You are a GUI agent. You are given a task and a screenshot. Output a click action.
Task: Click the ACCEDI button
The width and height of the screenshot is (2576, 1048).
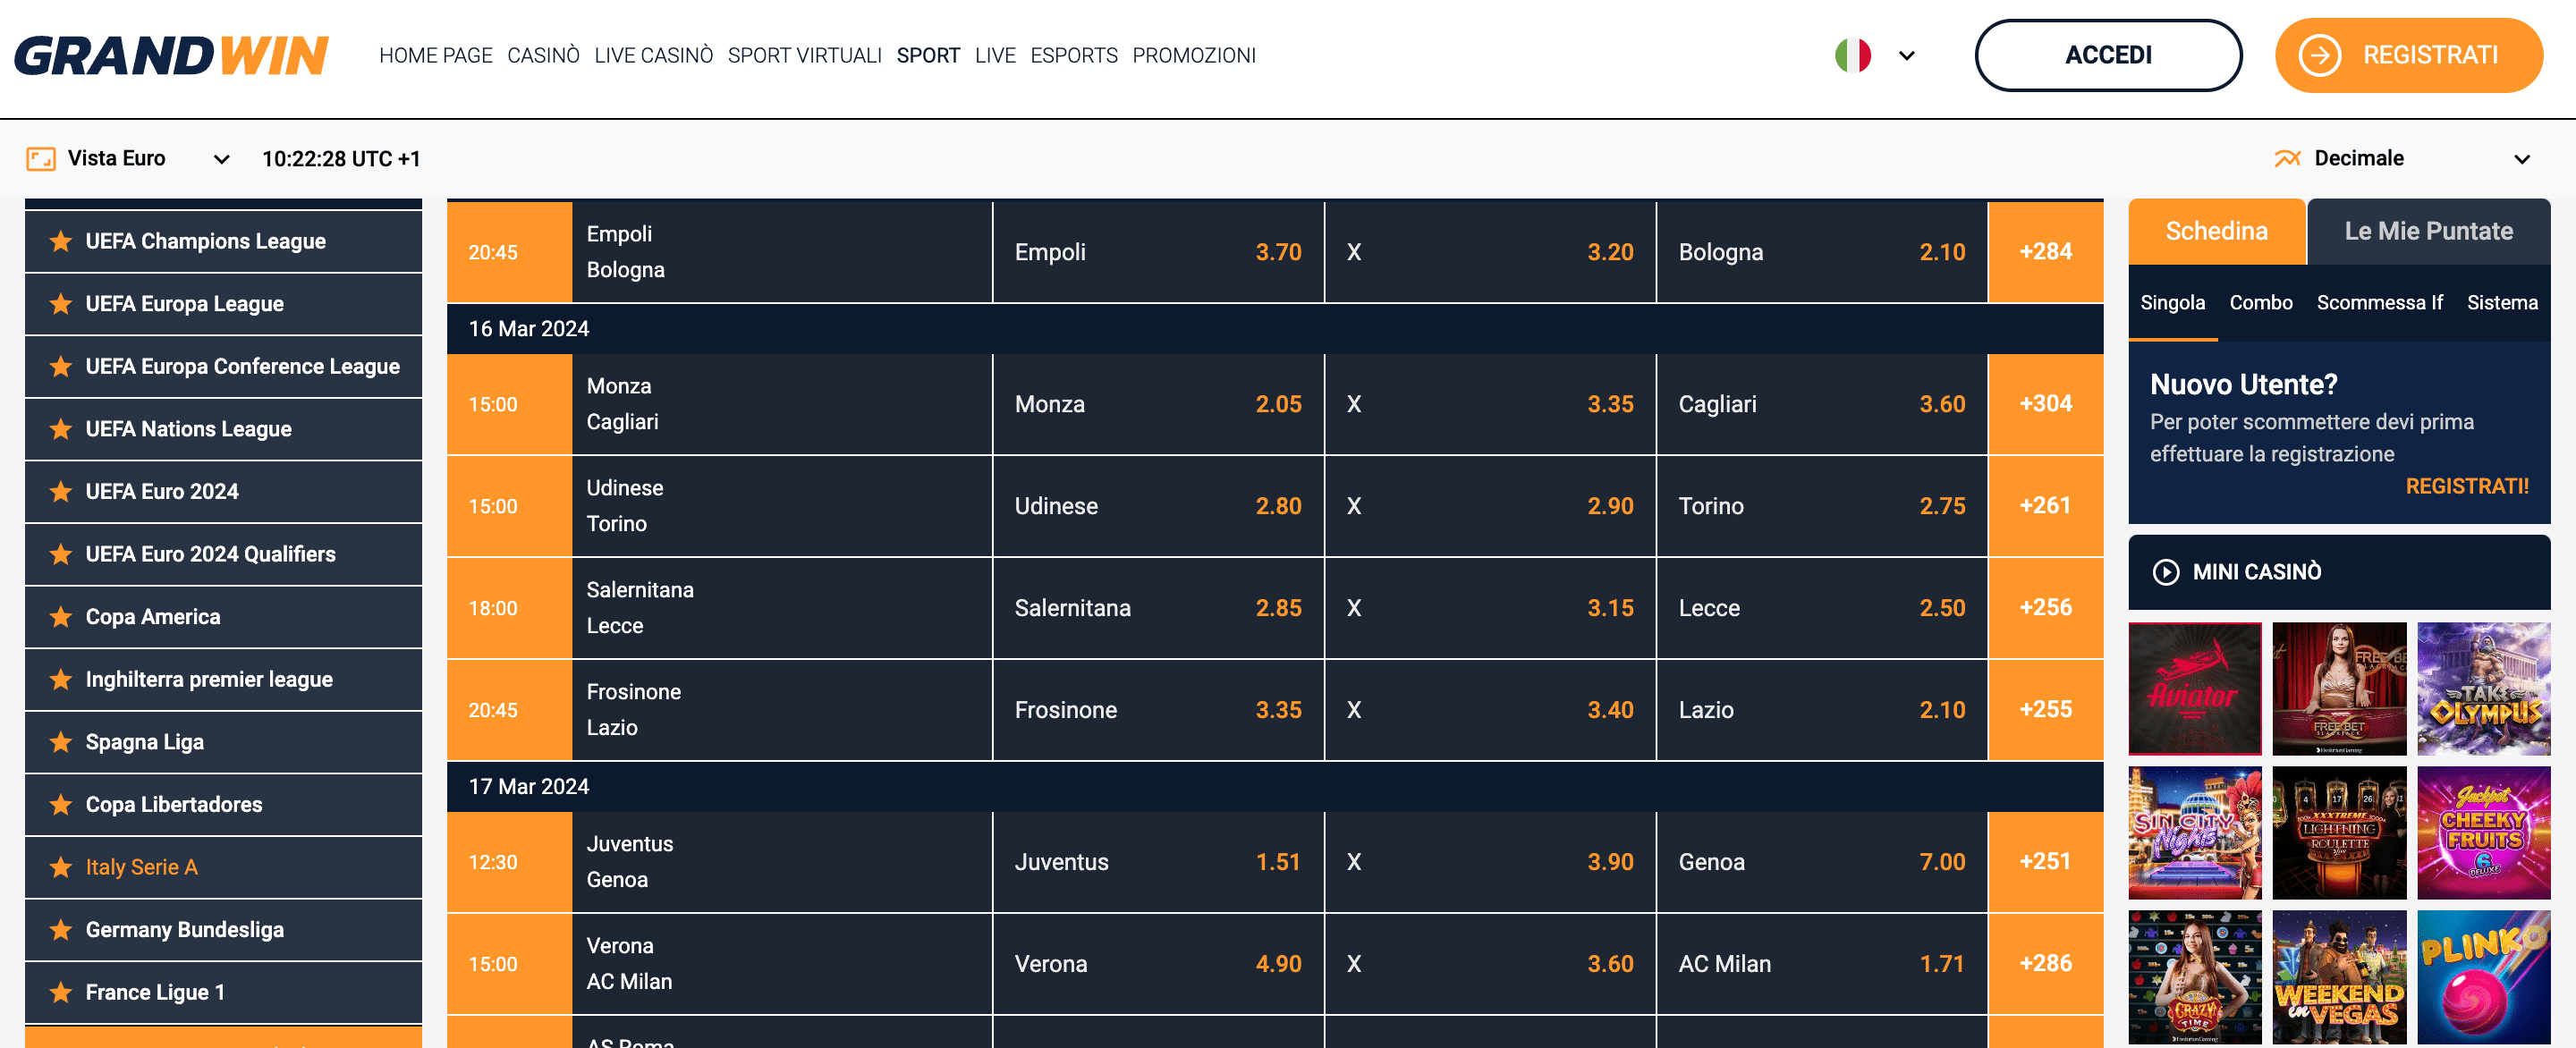[x=2108, y=55]
